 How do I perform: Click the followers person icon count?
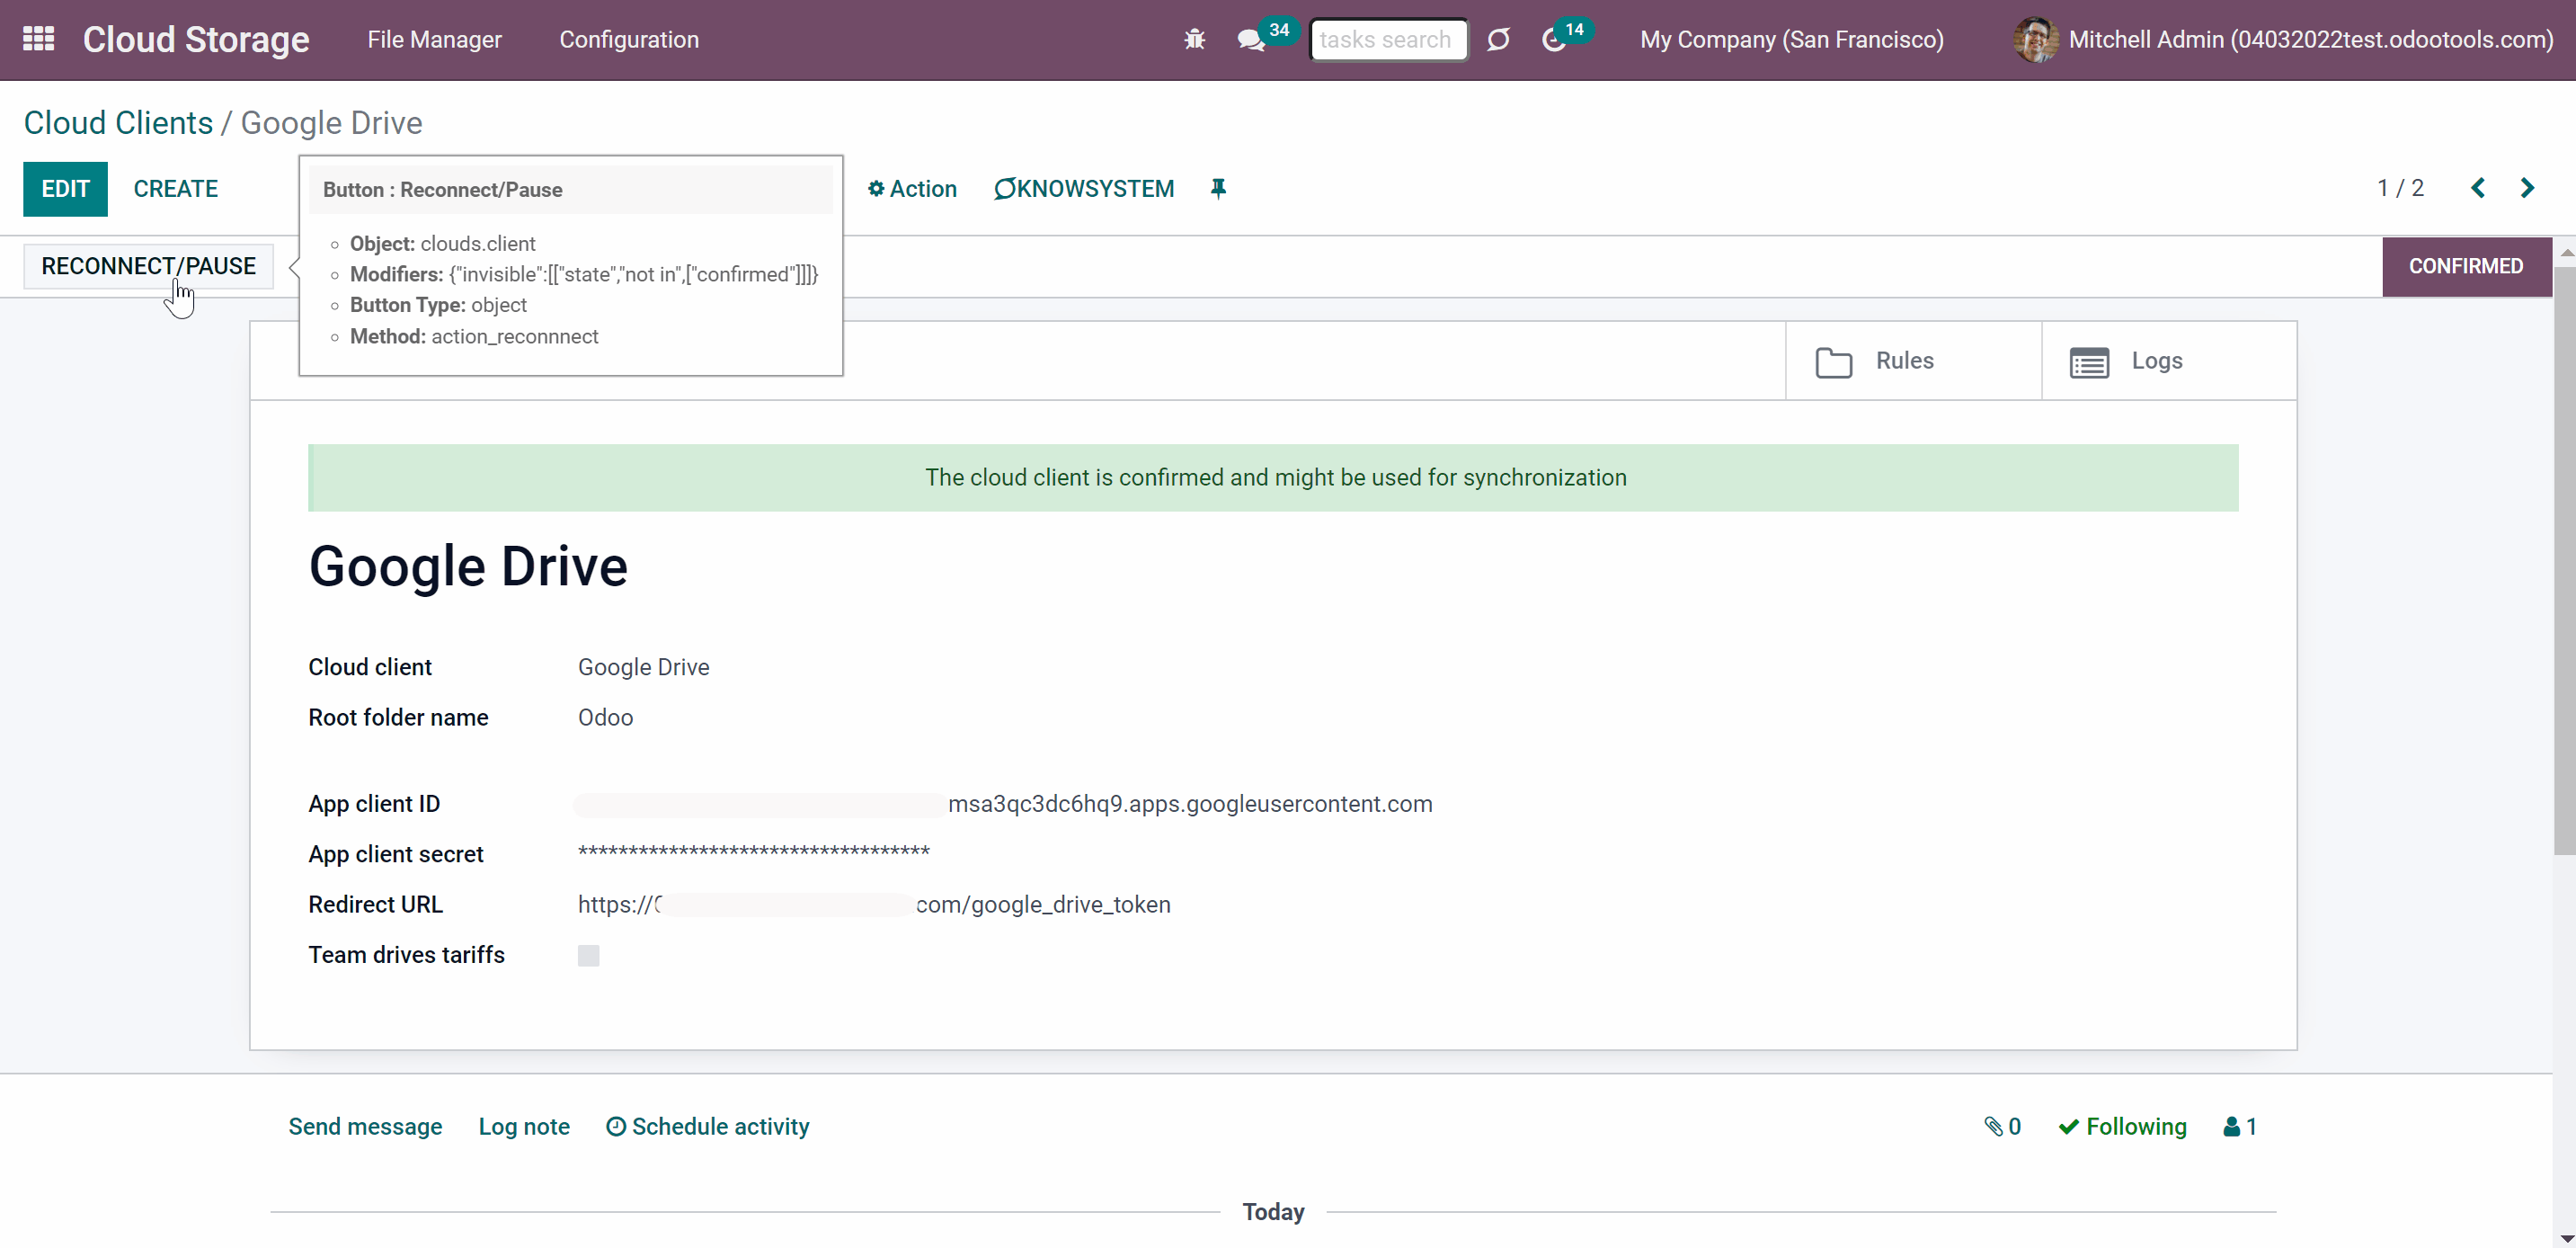(x=2239, y=1126)
